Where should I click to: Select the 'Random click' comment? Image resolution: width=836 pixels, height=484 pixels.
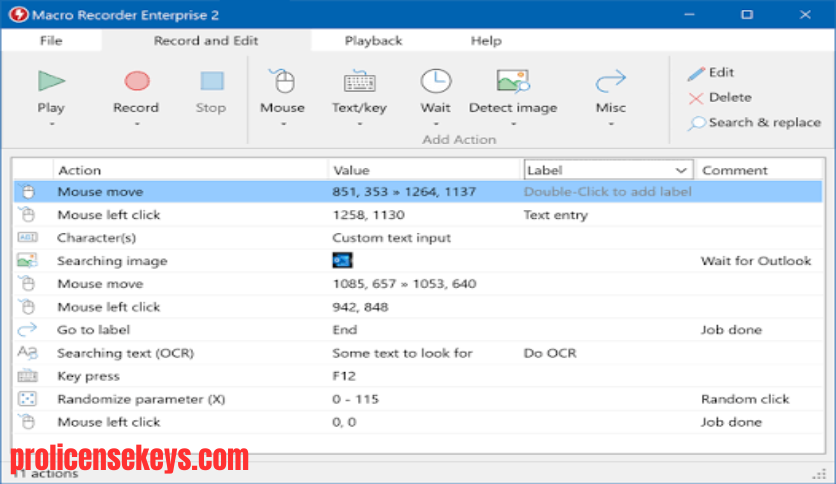[x=745, y=399]
